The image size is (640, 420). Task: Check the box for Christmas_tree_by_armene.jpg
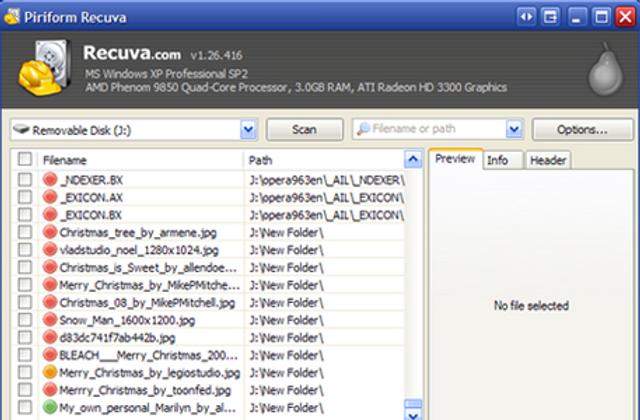(x=25, y=232)
